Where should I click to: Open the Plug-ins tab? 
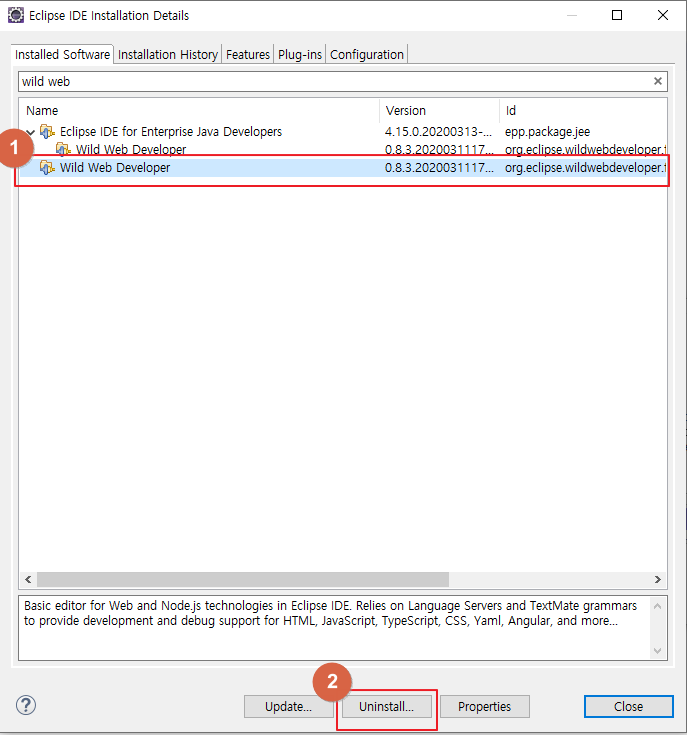300,54
